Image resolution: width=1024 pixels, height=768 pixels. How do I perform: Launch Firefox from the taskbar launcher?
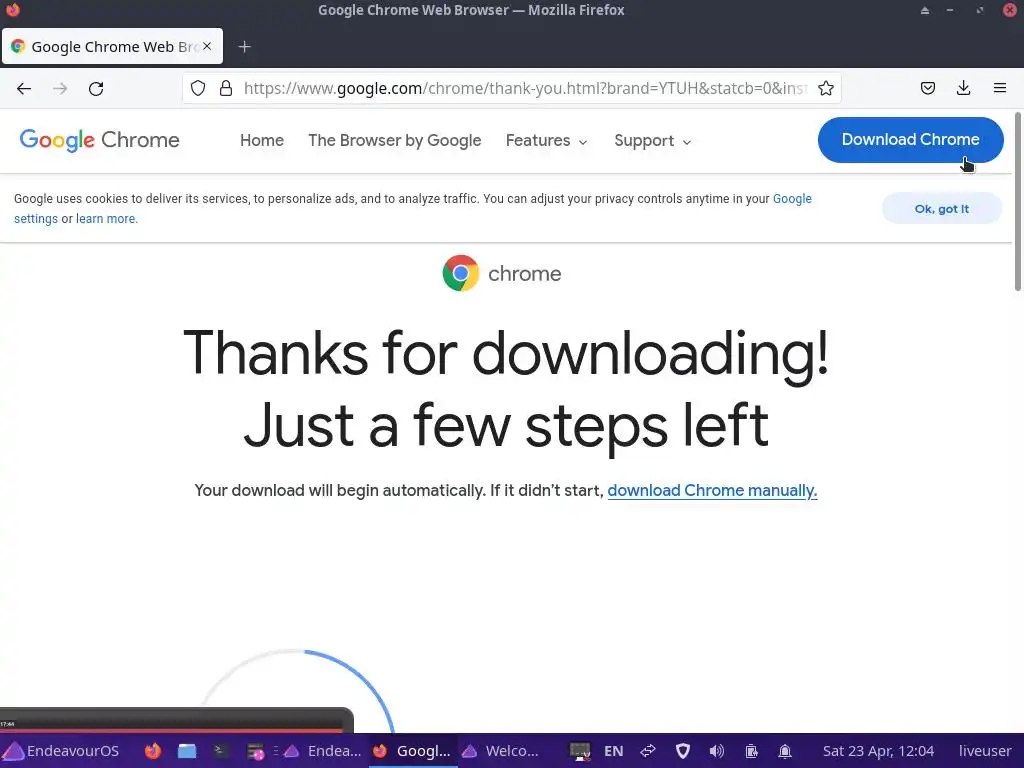tap(153, 751)
